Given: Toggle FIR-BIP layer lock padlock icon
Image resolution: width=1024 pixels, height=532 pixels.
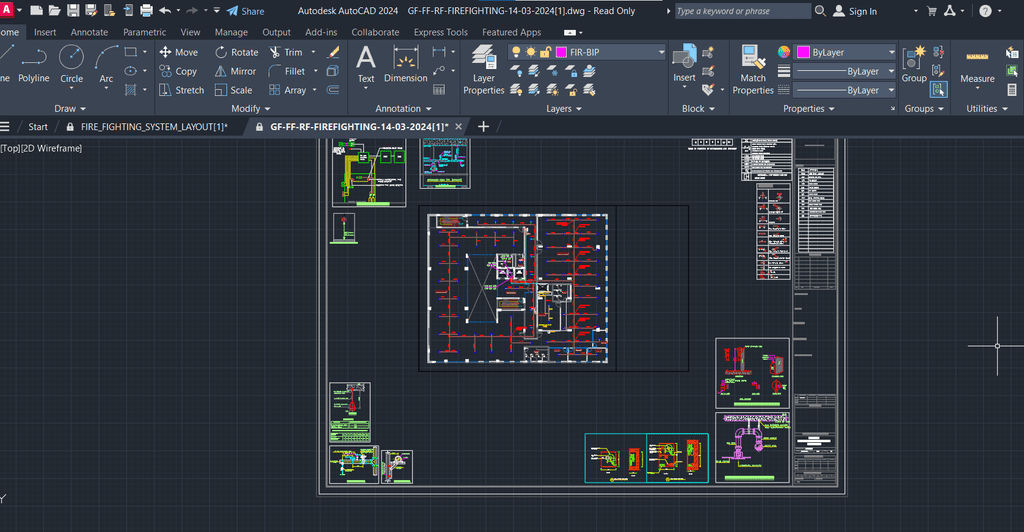Looking at the screenshot, I should (x=545, y=52).
